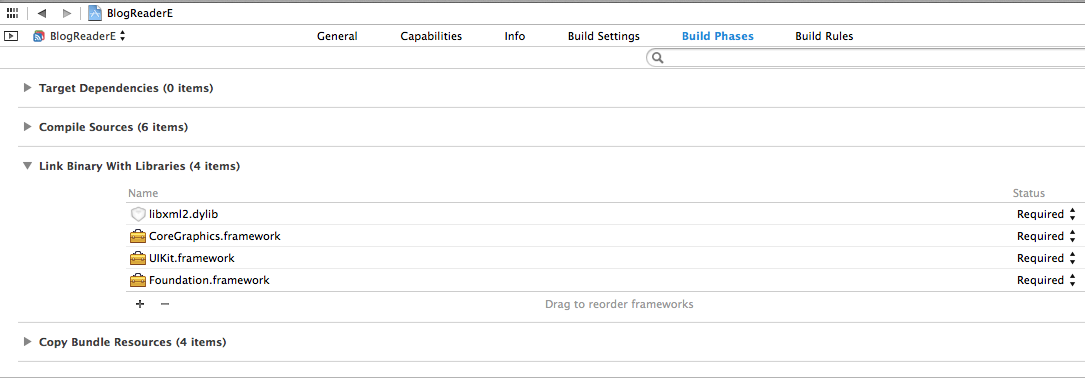This screenshot has width=1085, height=378.
Task: Toggle the project and targets list sidebar
Action: [11, 36]
